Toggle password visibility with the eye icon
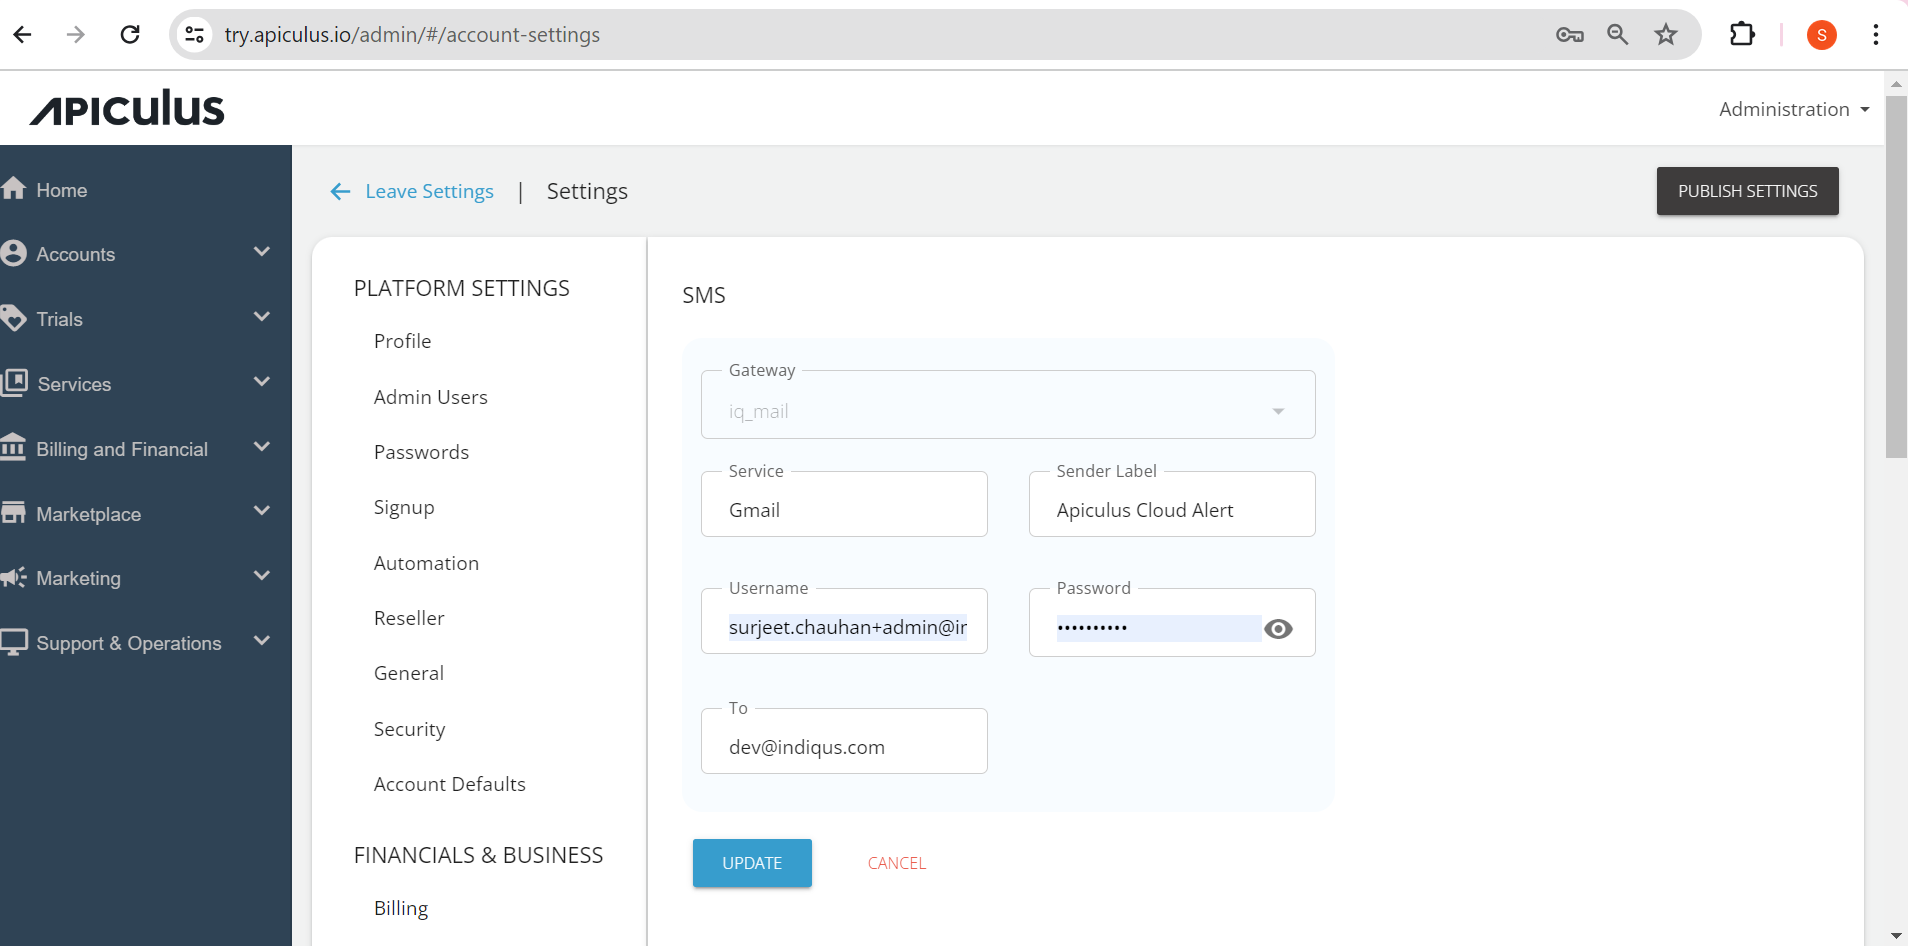Image resolution: width=1908 pixels, height=946 pixels. coord(1279,629)
